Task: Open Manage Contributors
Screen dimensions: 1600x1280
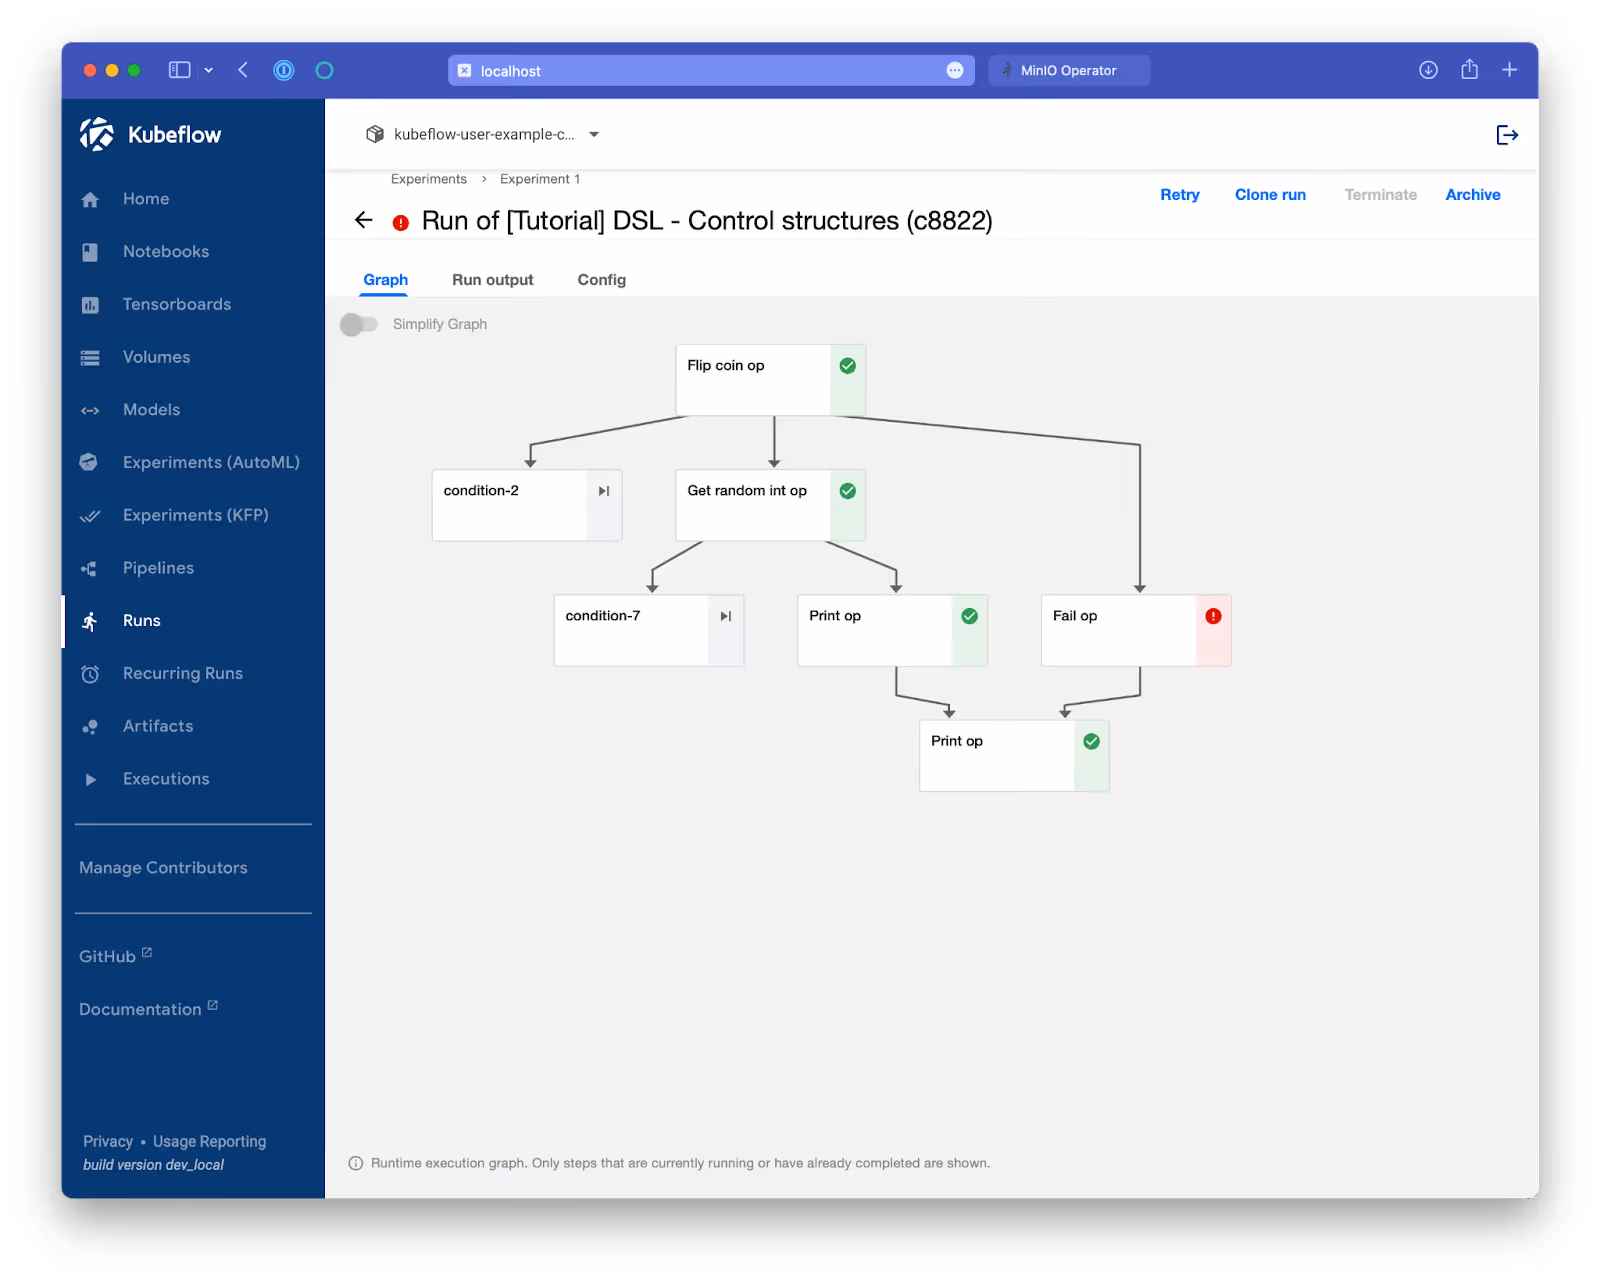Action: click(163, 868)
